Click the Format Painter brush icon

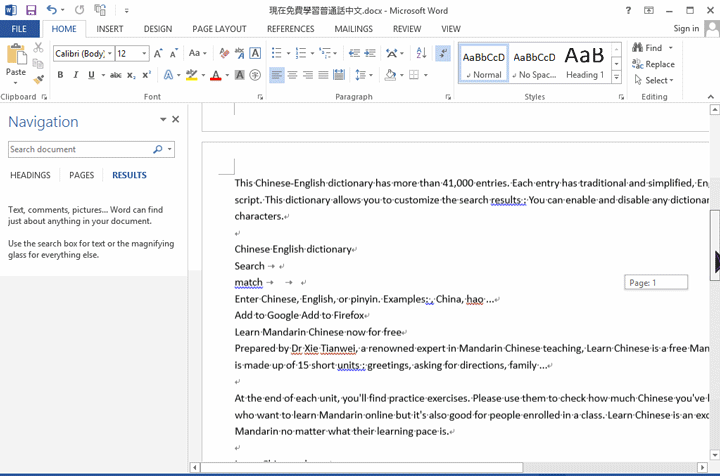39,80
